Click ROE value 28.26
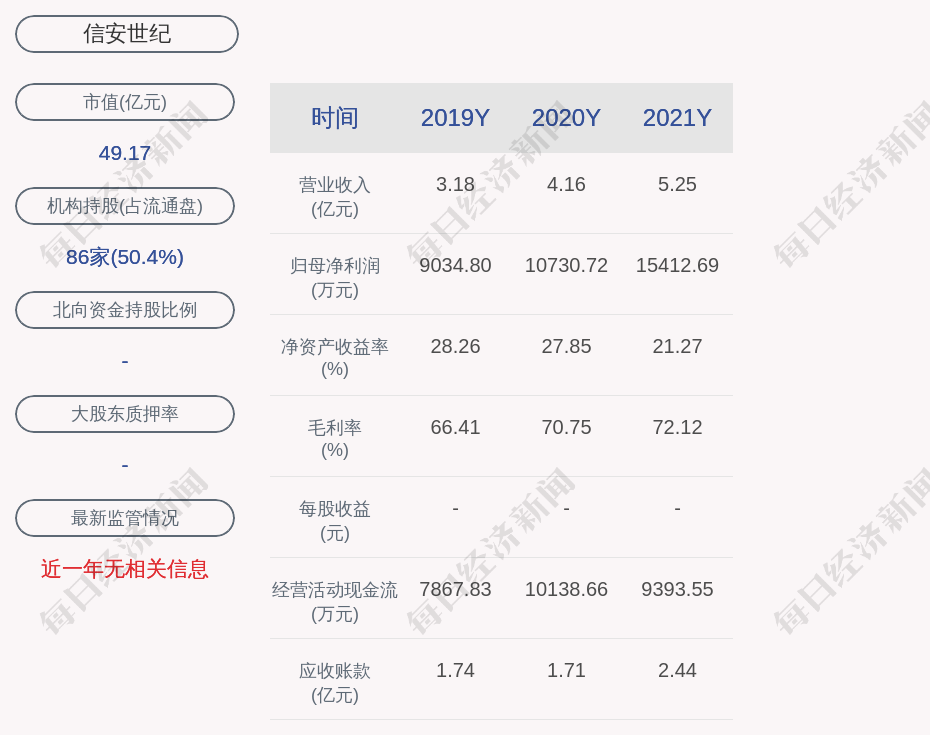The width and height of the screenshot is (930, 735). pos(455,346)
